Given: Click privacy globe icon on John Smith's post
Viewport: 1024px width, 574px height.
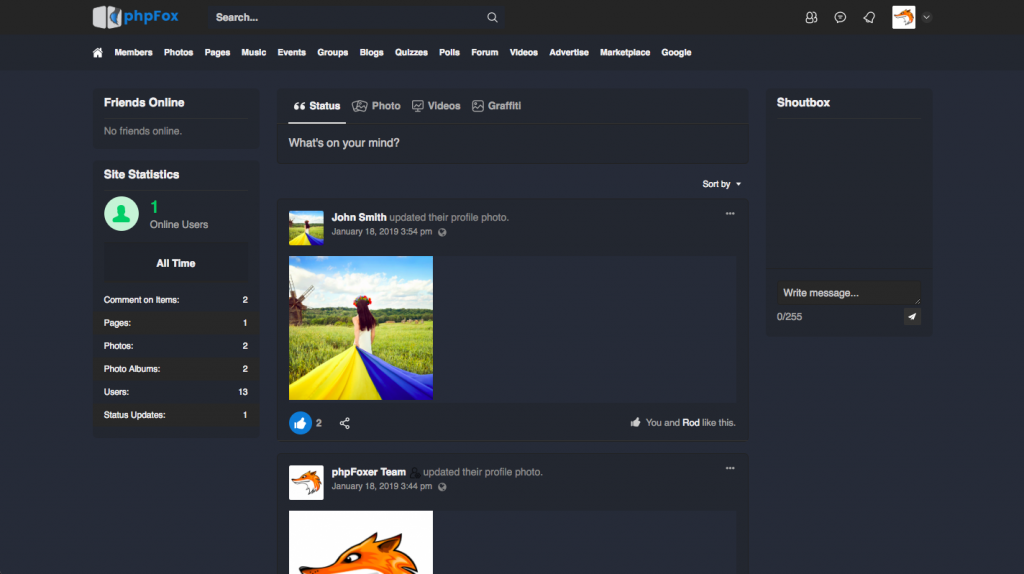Looking at the screenshot, I should click(442, 232).
